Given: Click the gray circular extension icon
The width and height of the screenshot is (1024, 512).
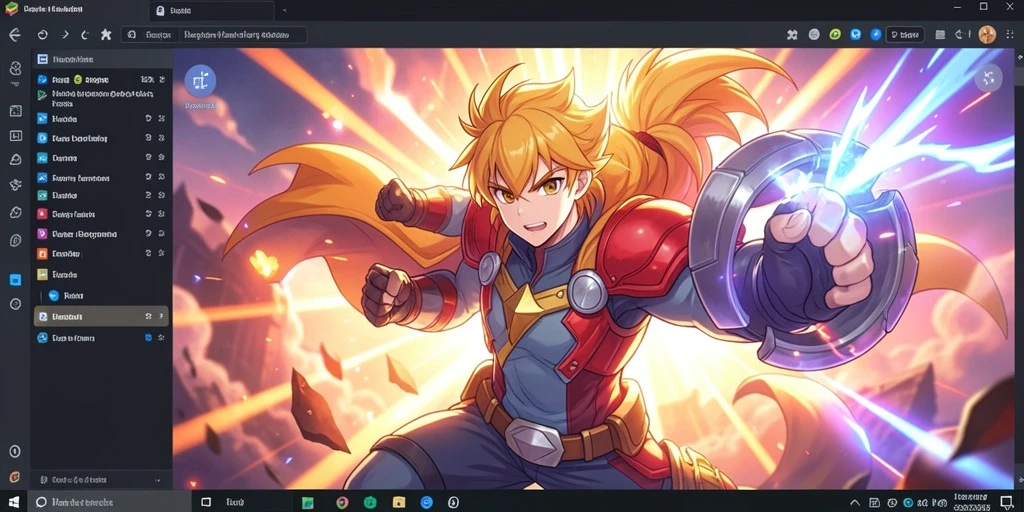Looking at the screenshot, I should pyautogui.click(x=814, y=35).
